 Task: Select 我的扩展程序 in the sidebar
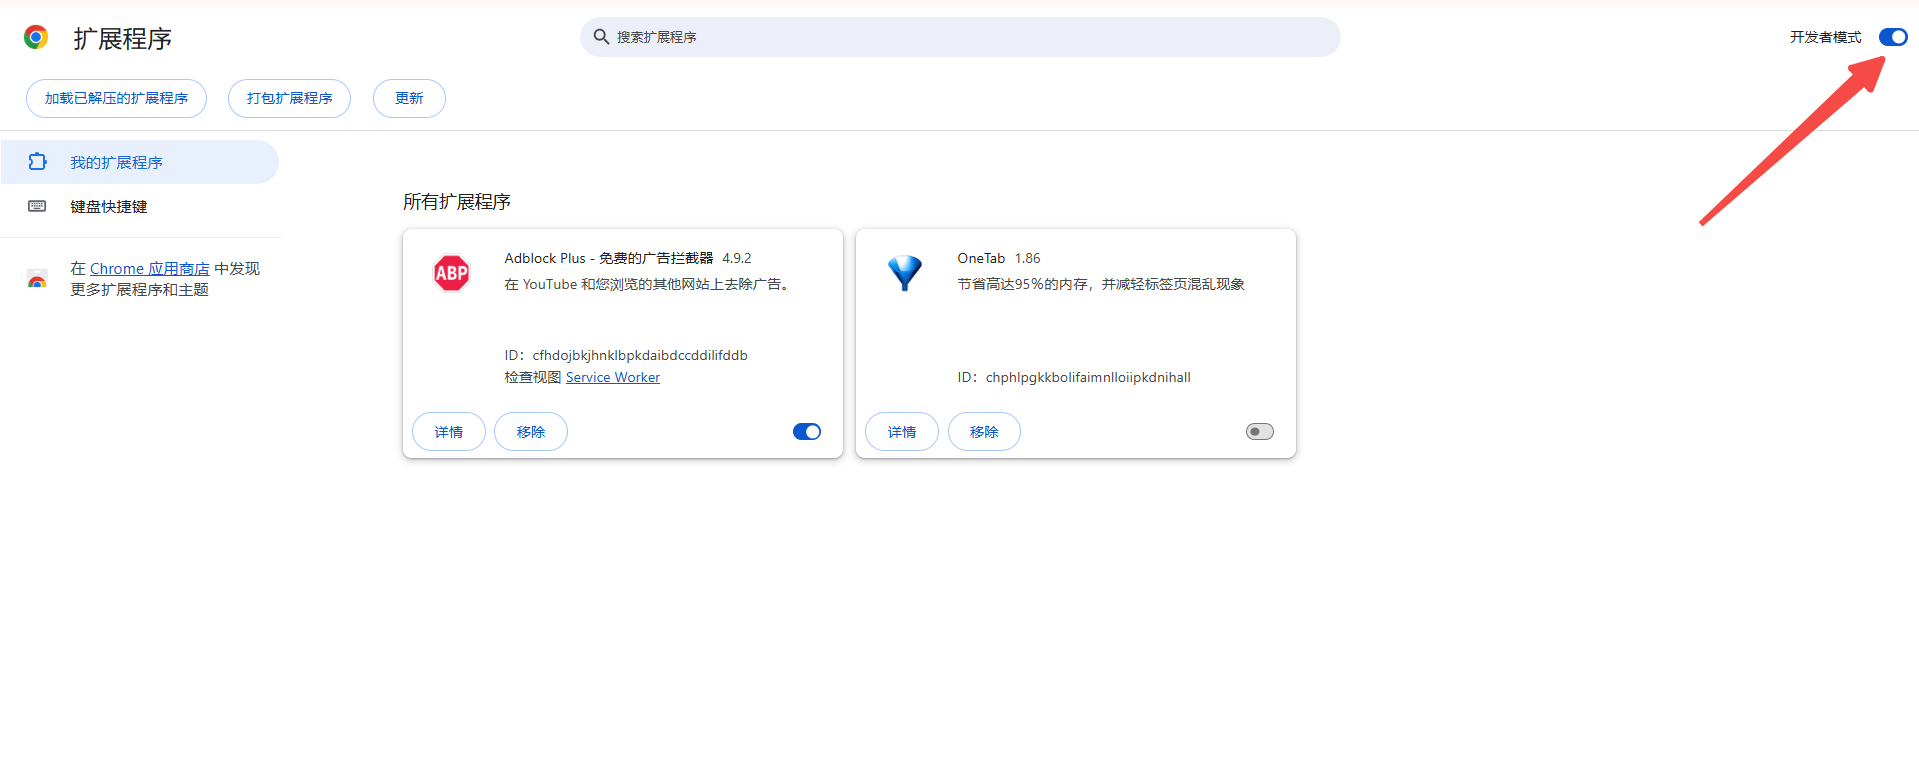point(140,162)
